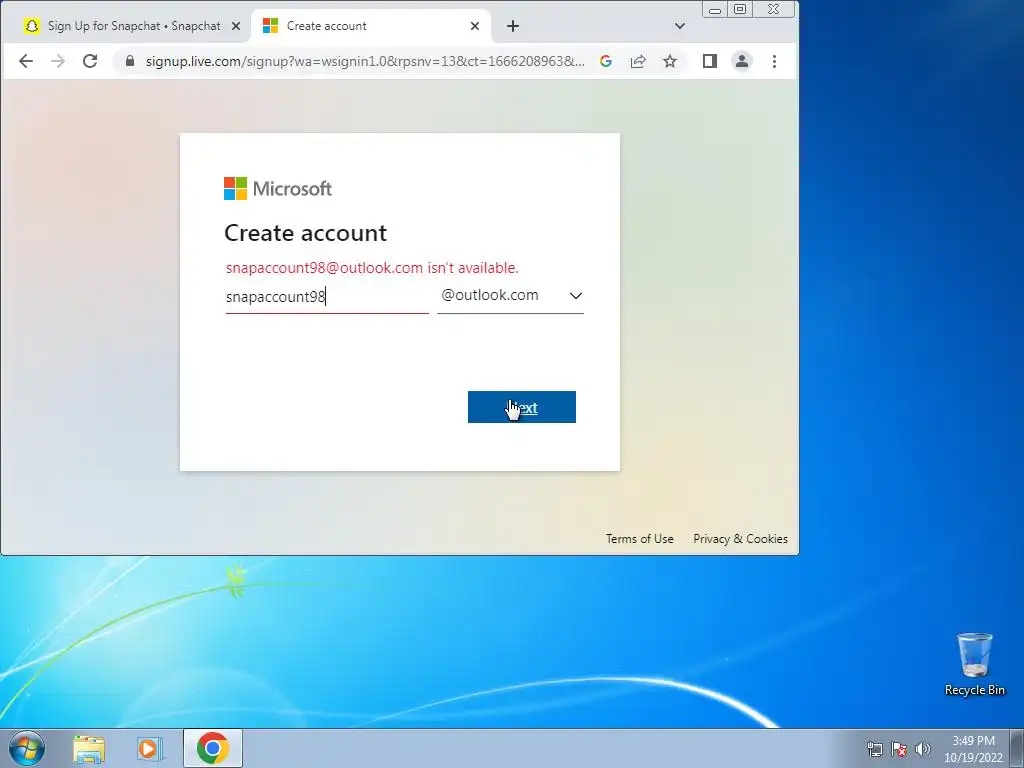Viewport: 1024px width, 768px height.
Task: Close the Create account tab
Action: tap(475, 26)
